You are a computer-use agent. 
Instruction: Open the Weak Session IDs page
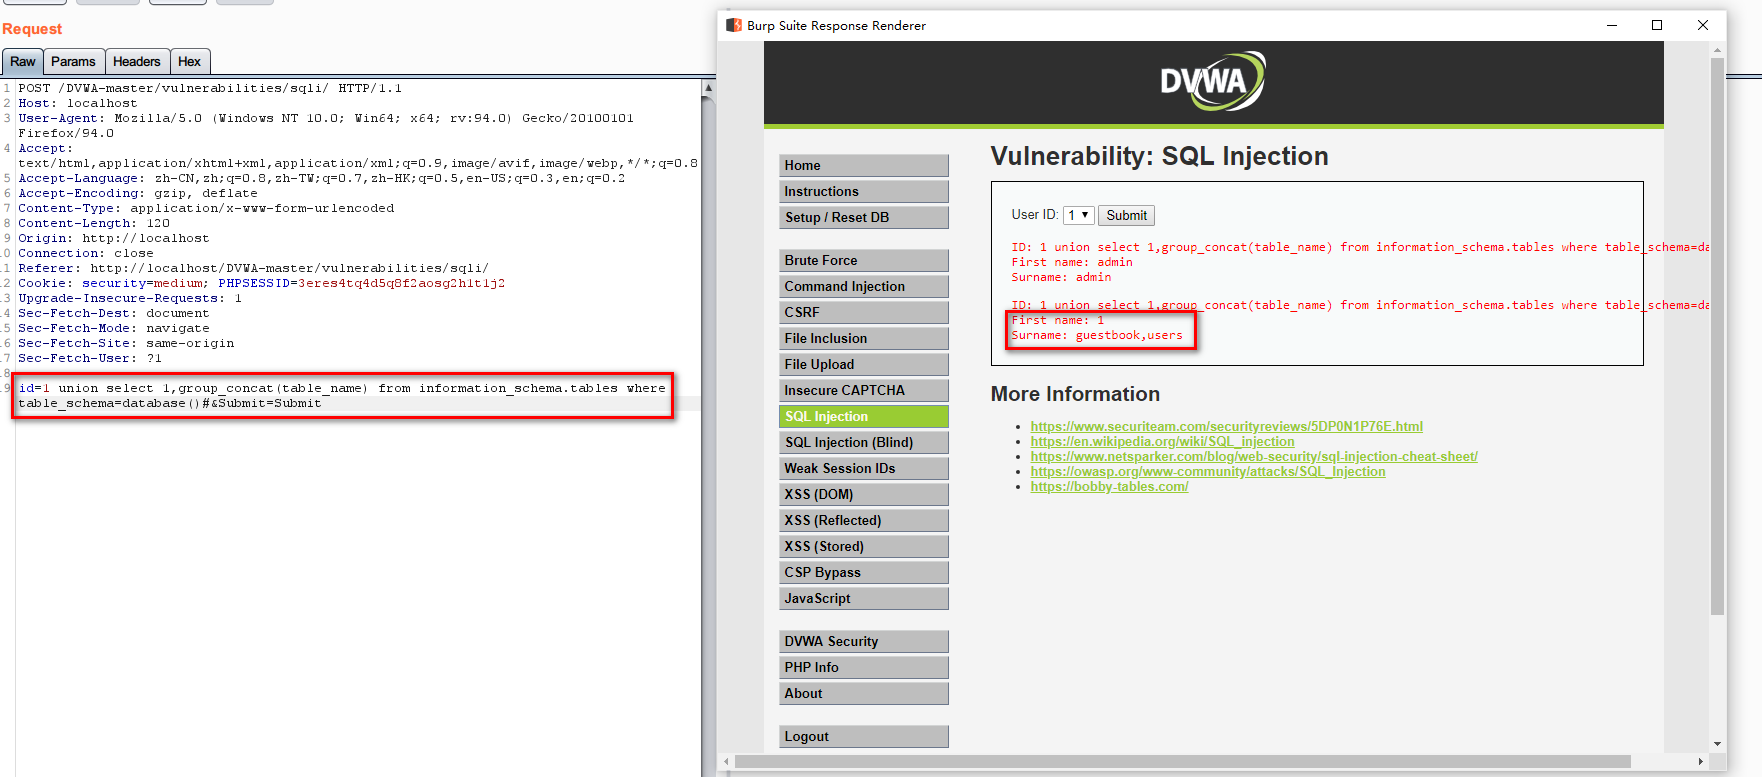point(864,469)
